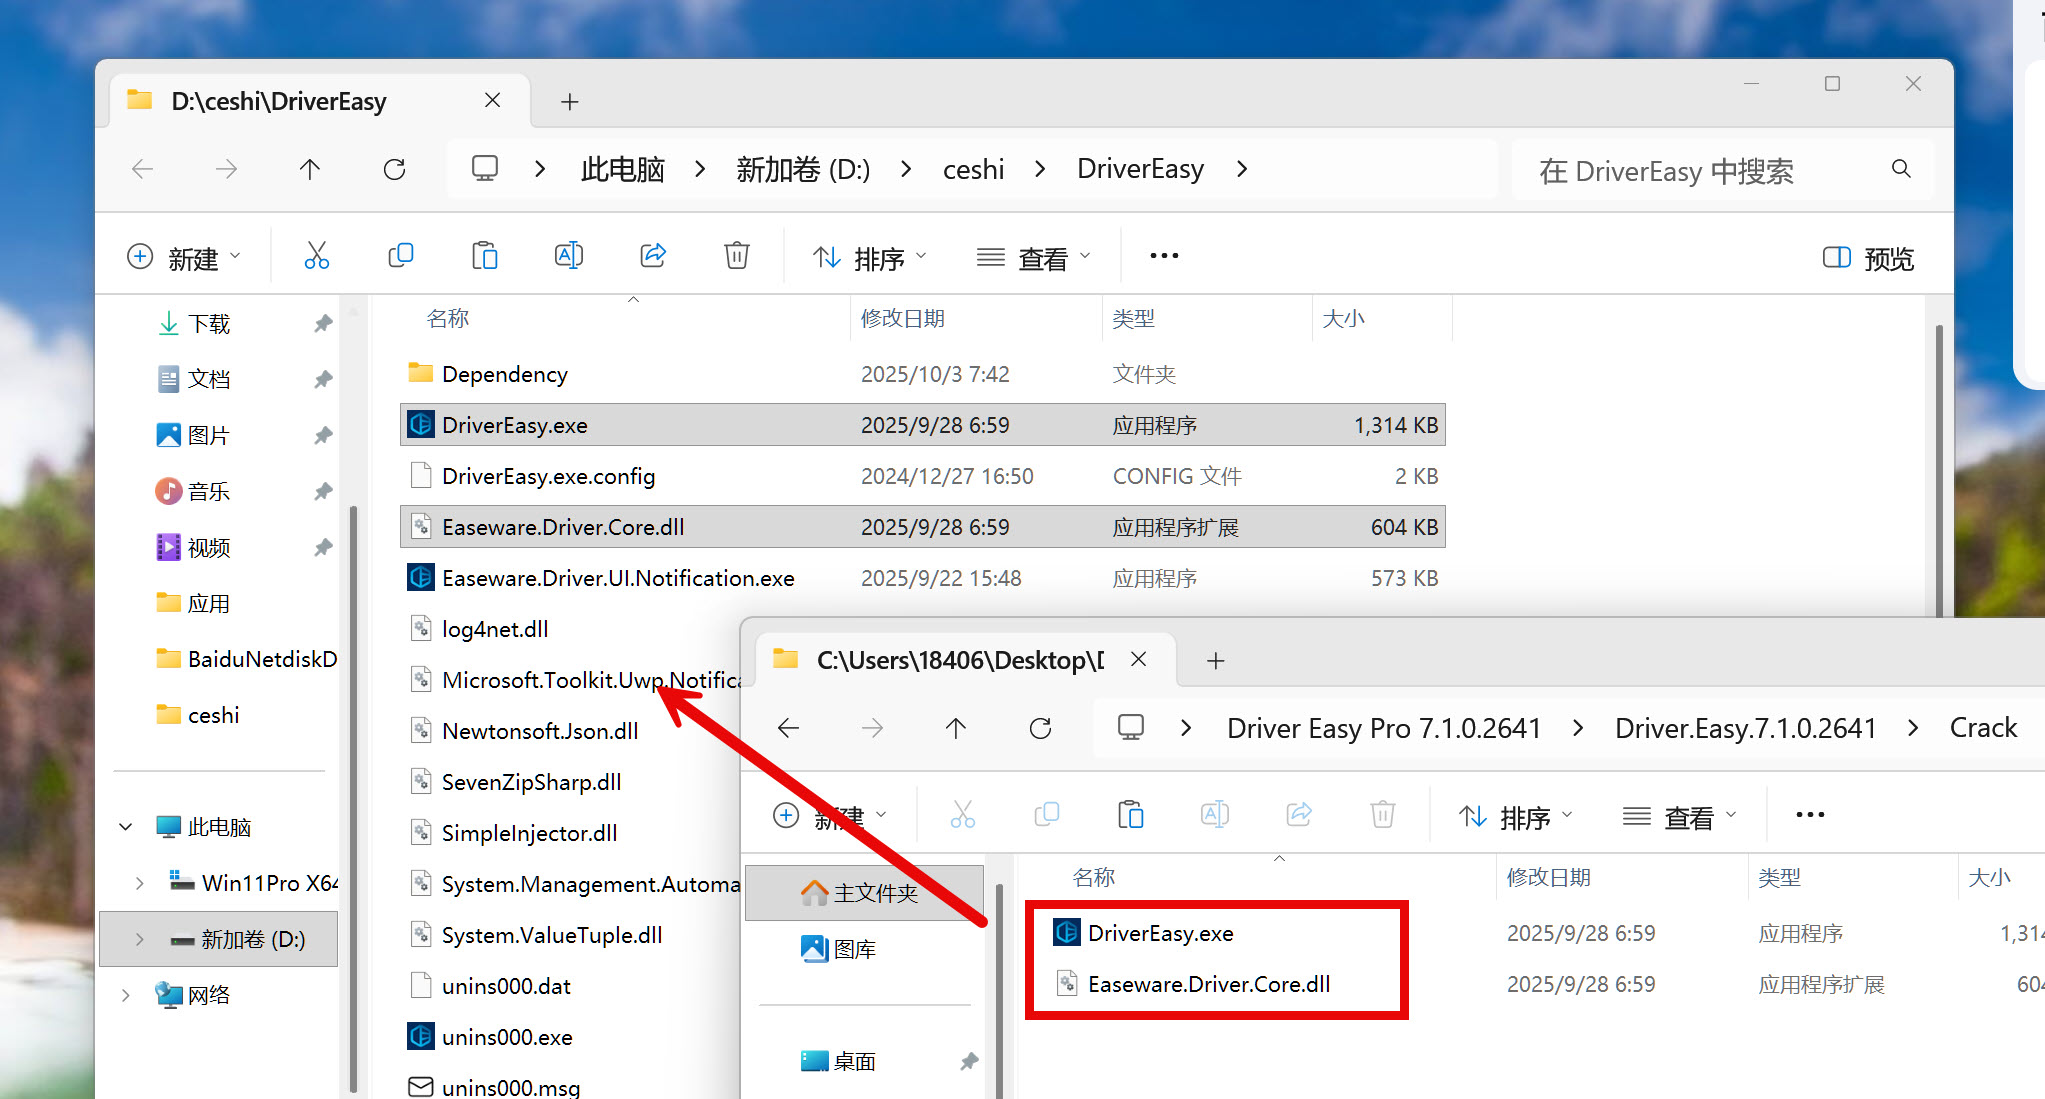Click Paste icon in Crack window toolbar
This screenshot has height=1099, width=2045.
[x=1130, y=815]
